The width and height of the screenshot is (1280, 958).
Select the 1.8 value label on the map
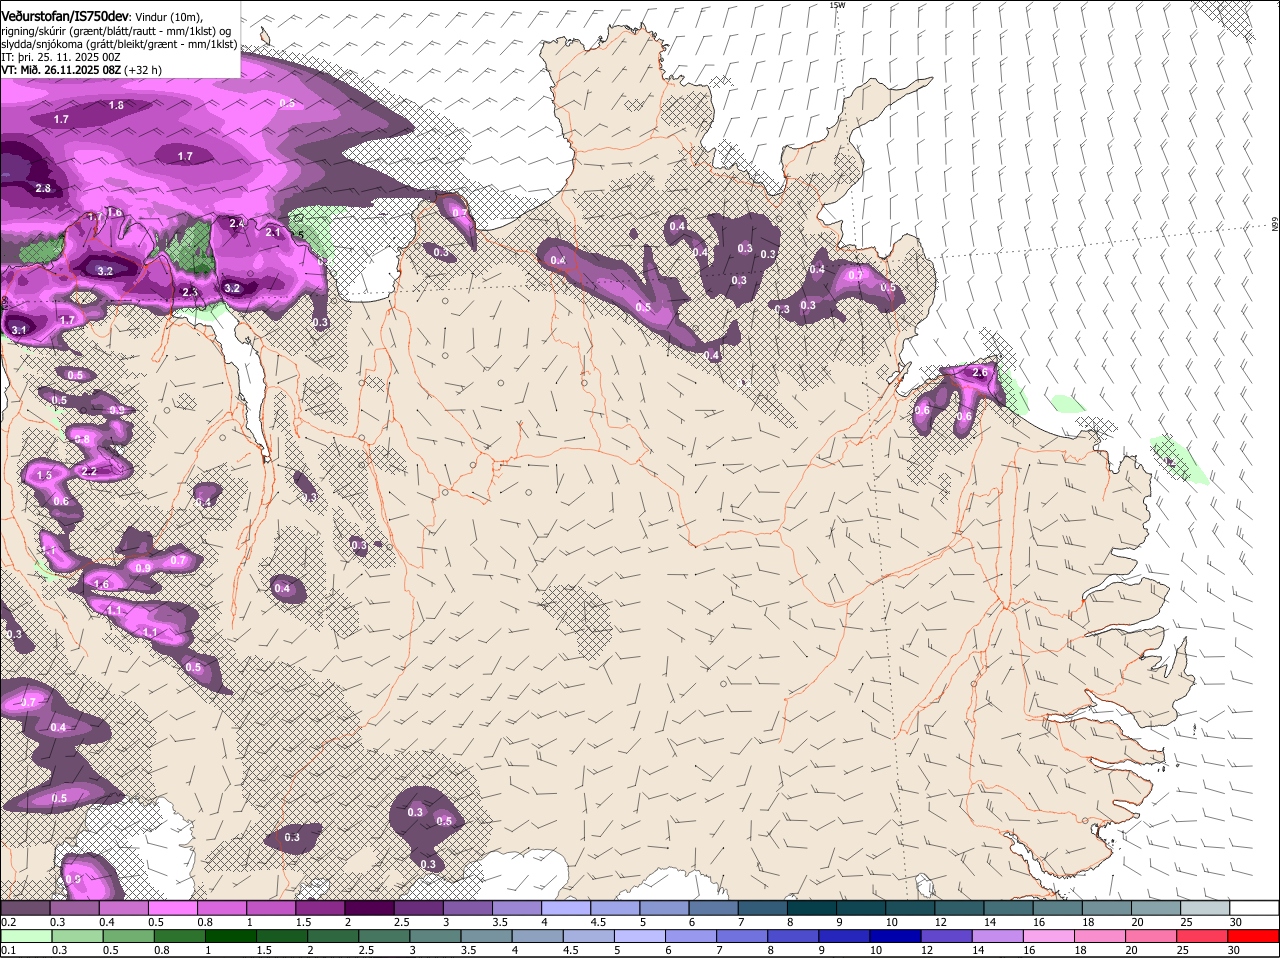pos(116,105)
